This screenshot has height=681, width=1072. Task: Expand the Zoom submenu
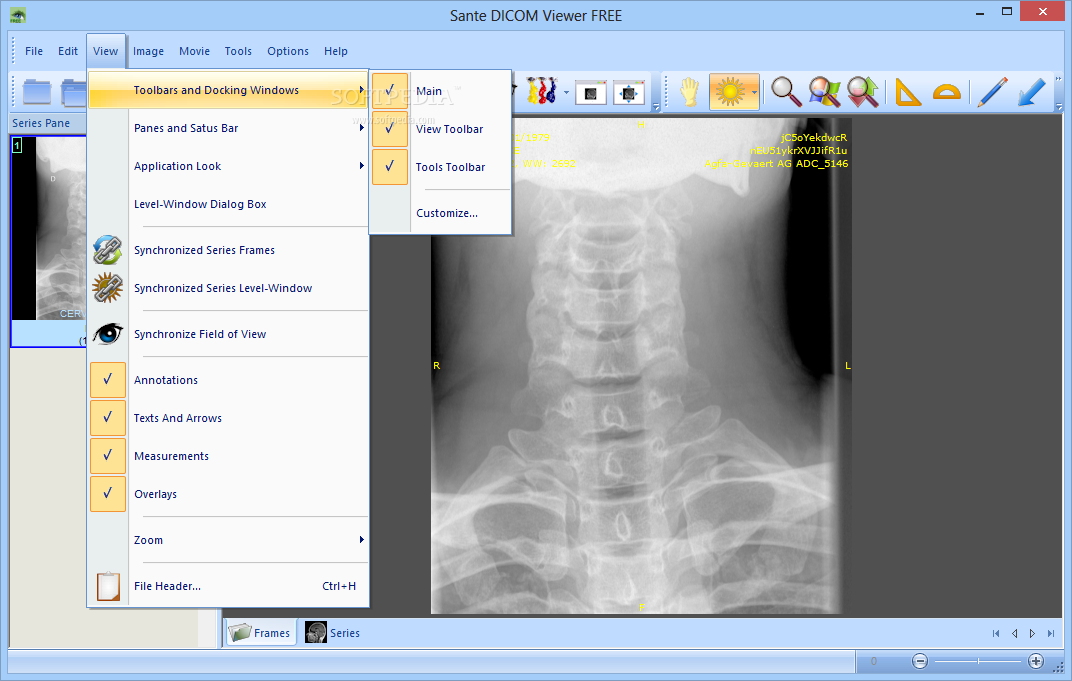(x=229, y=540)
